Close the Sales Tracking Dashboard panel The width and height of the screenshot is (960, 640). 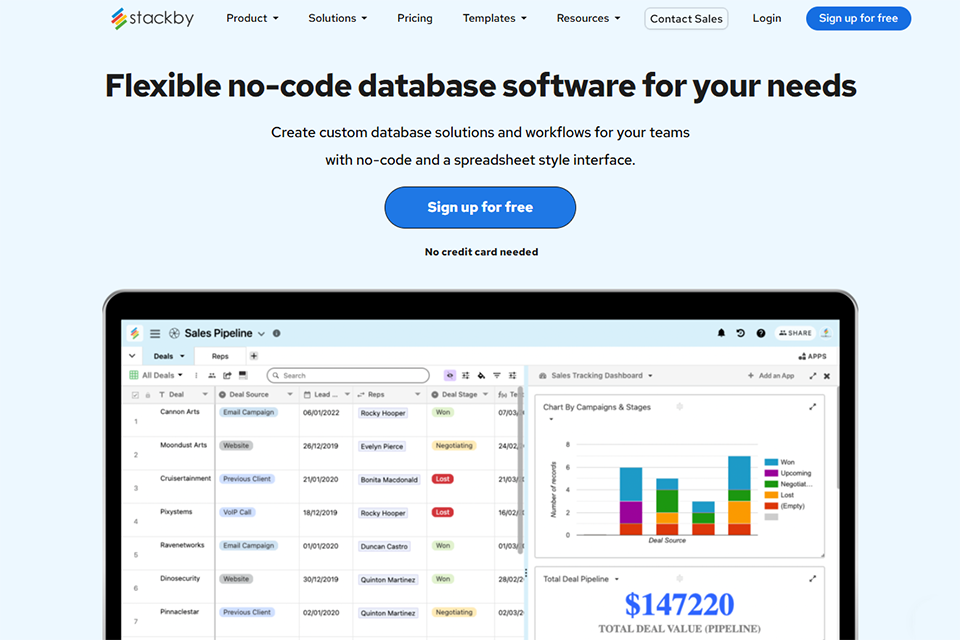827,376
